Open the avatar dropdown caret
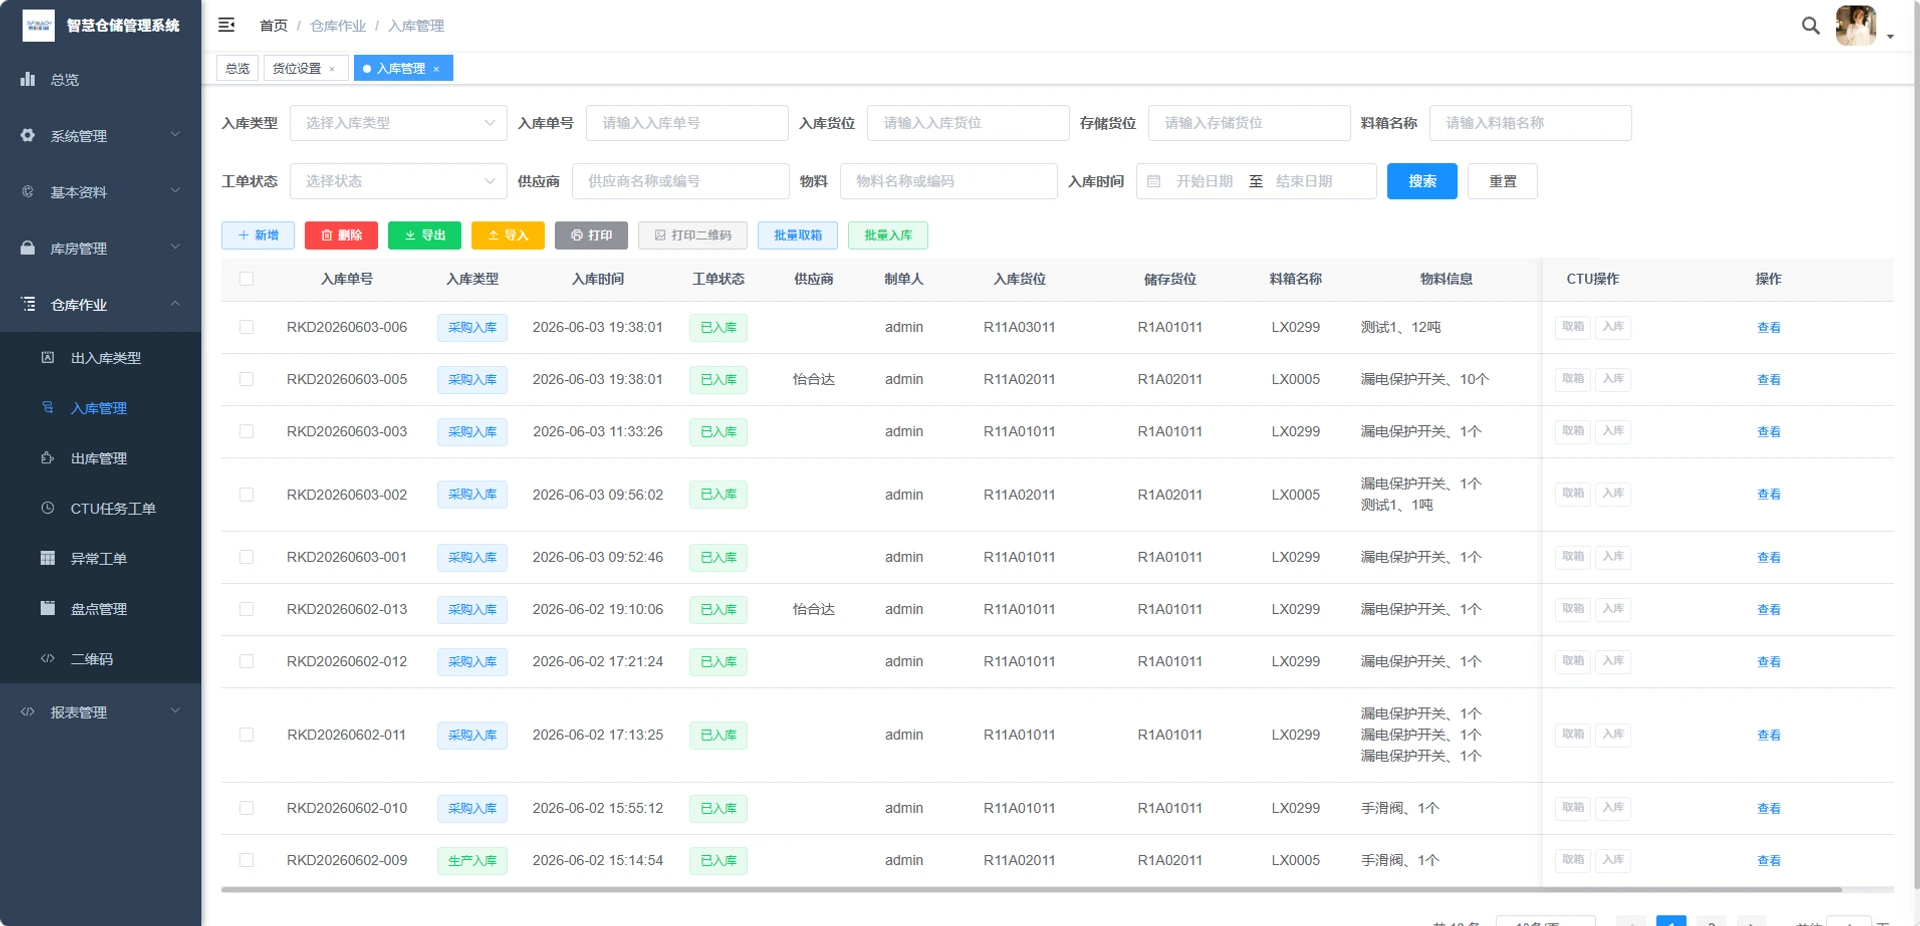Screen dimensions: 1920x926 click(x=1890, y=37)
